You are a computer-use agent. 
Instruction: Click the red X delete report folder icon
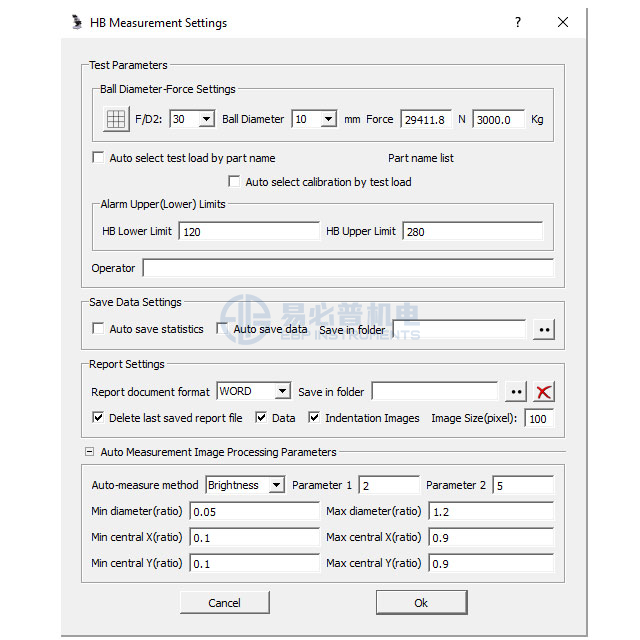544,392
